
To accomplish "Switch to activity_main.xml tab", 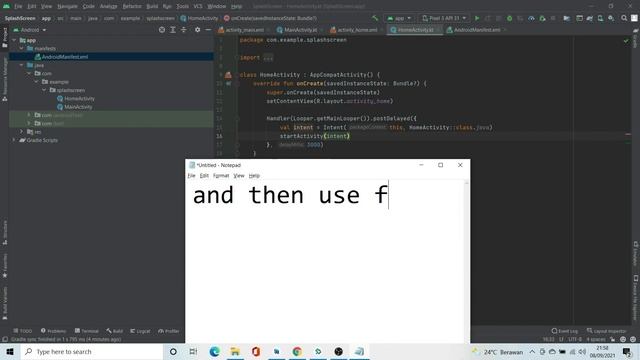I will [244, 30].
